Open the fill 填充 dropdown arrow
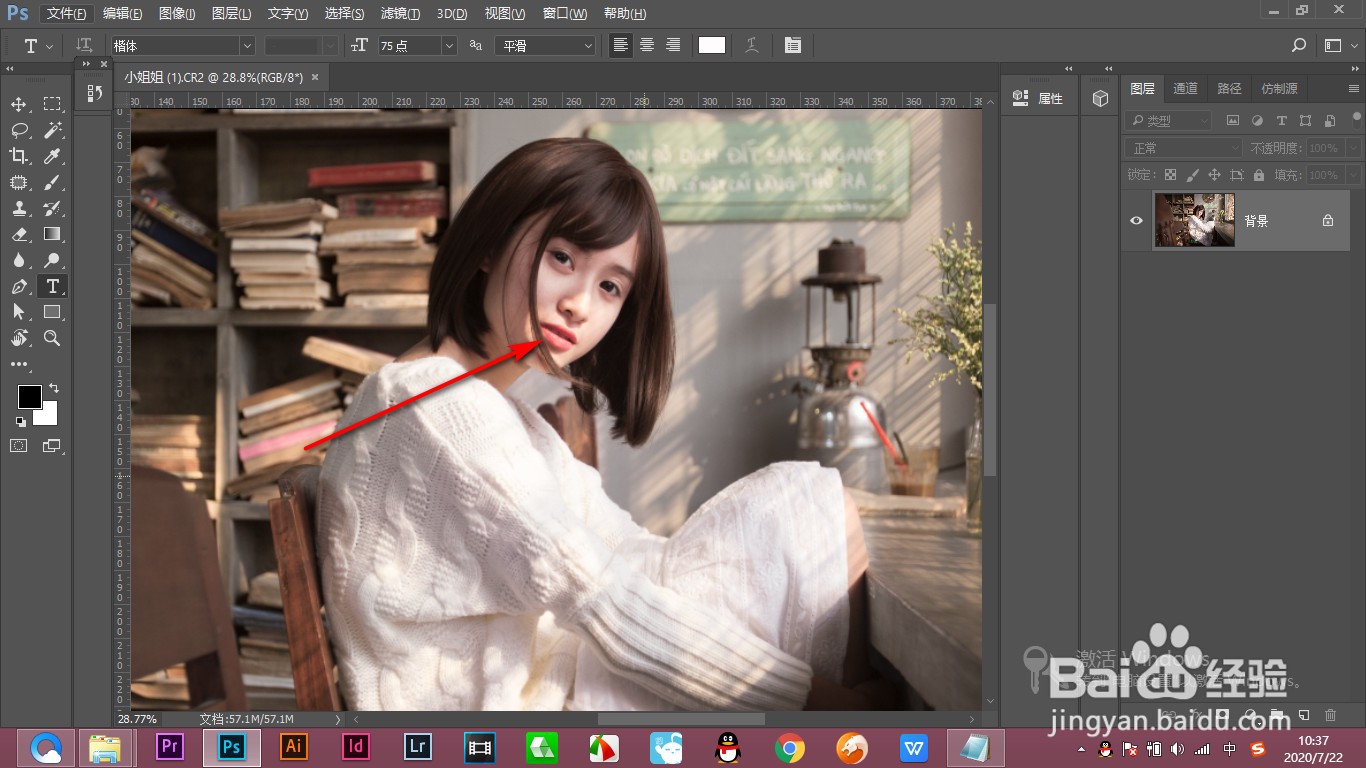Screen dimensions: 1366x768 (x=1353, y=175)
